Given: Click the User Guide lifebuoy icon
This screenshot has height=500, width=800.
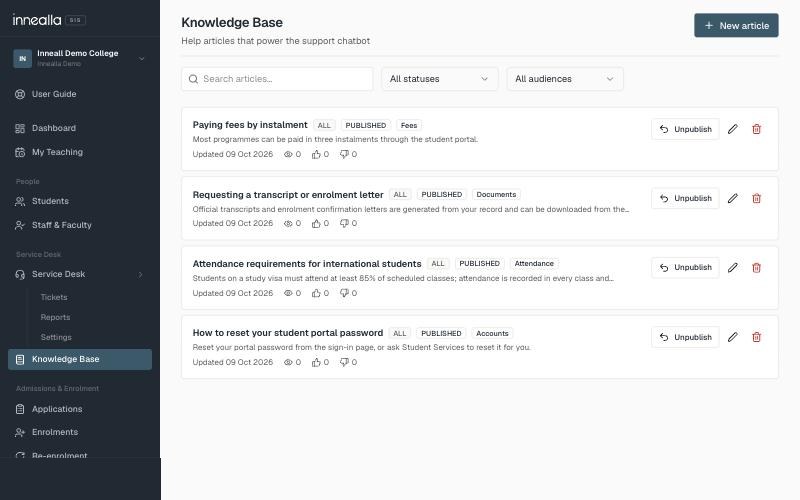Looking at the screenshot, I should pos(20,94).
